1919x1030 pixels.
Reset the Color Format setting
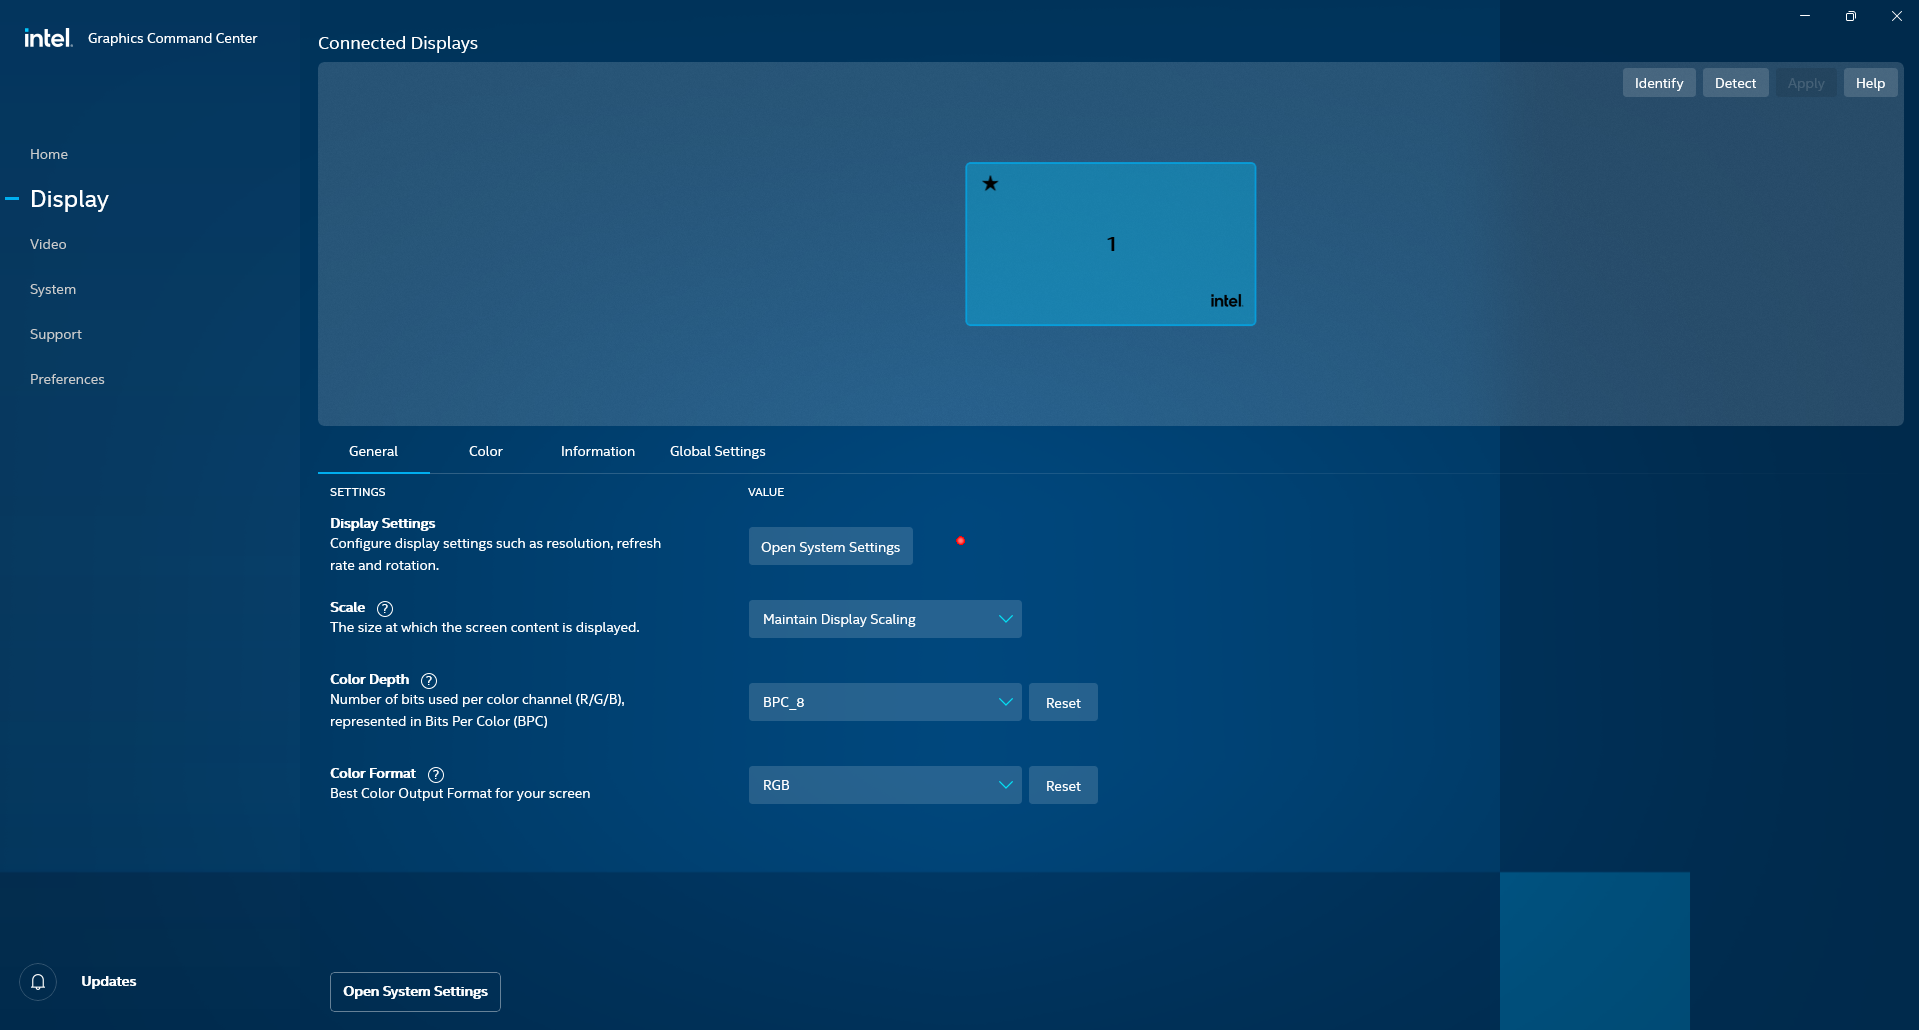1063,785
